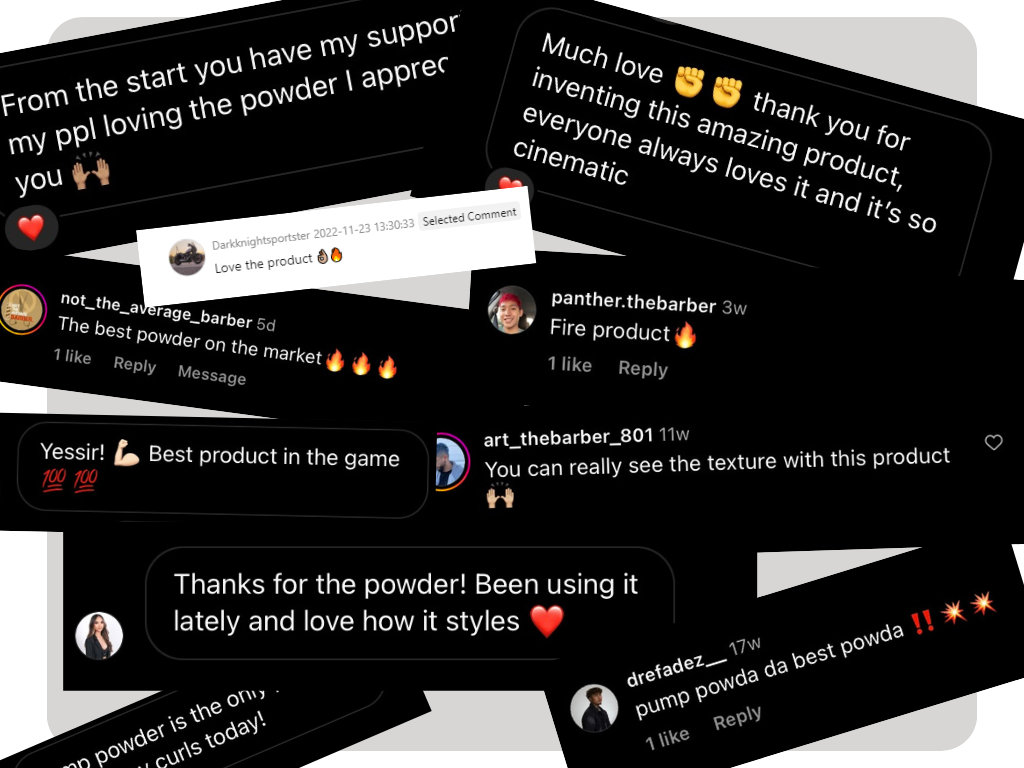
Task: Click the red heart reaction under first message
Action: click(x=31, y=227)
